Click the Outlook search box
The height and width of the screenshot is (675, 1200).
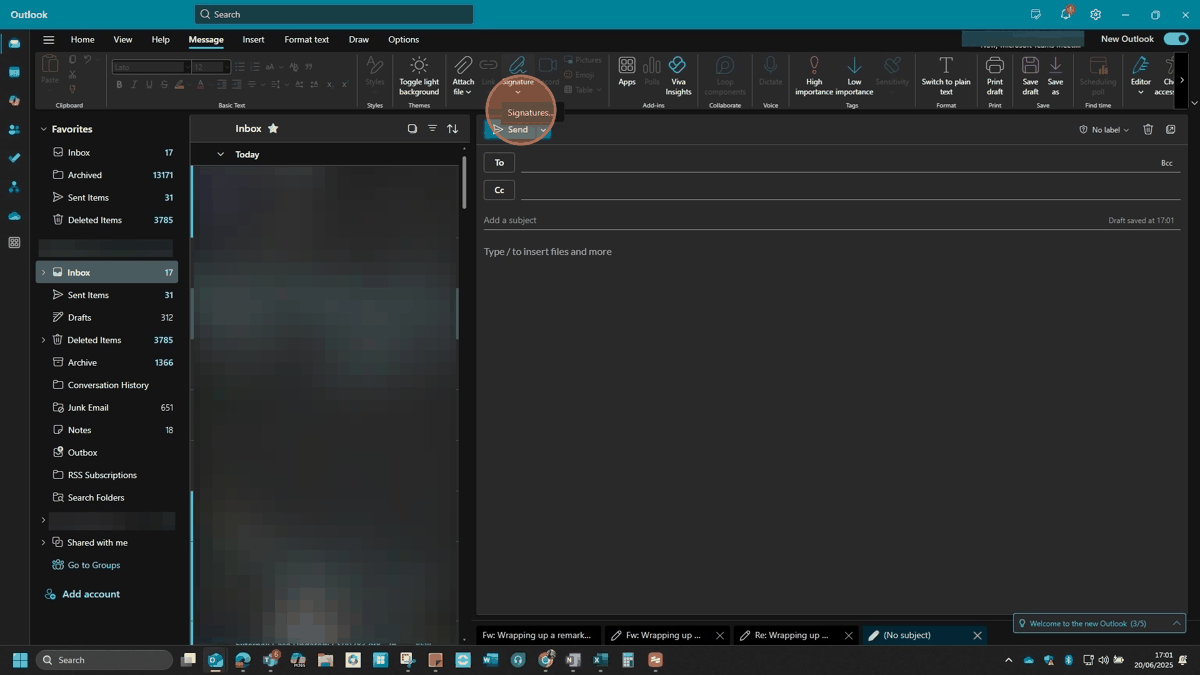click(x=334, y=14)
